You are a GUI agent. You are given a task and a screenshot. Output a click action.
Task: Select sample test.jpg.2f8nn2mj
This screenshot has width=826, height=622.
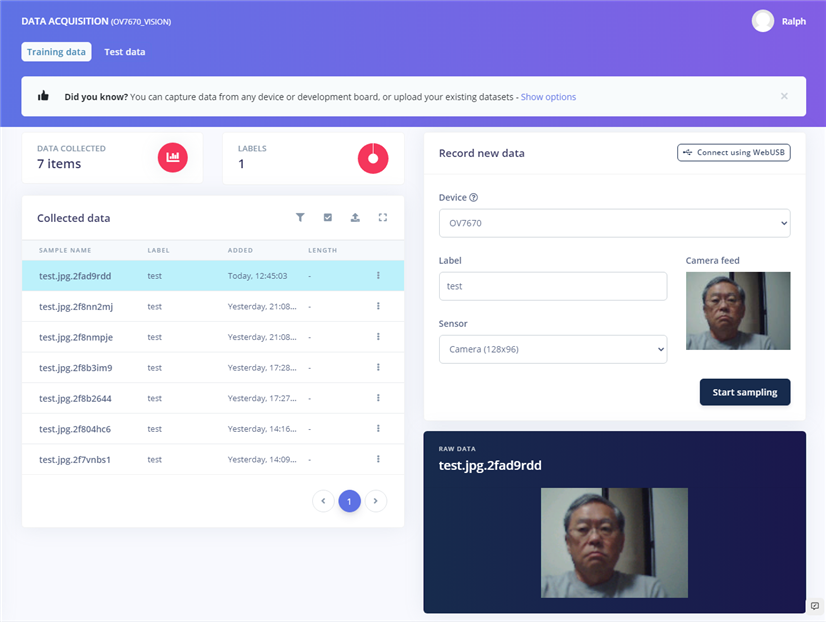coord(213,306)
